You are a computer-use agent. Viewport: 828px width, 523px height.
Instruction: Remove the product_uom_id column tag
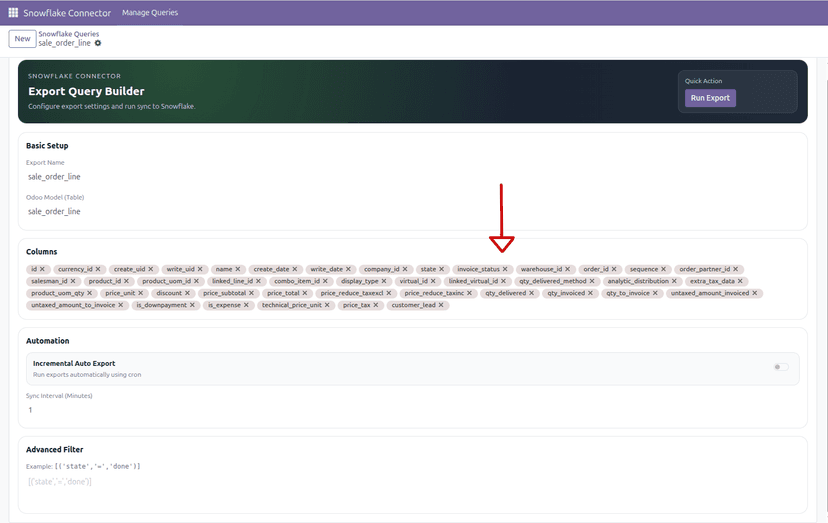(x=196, y=281)
